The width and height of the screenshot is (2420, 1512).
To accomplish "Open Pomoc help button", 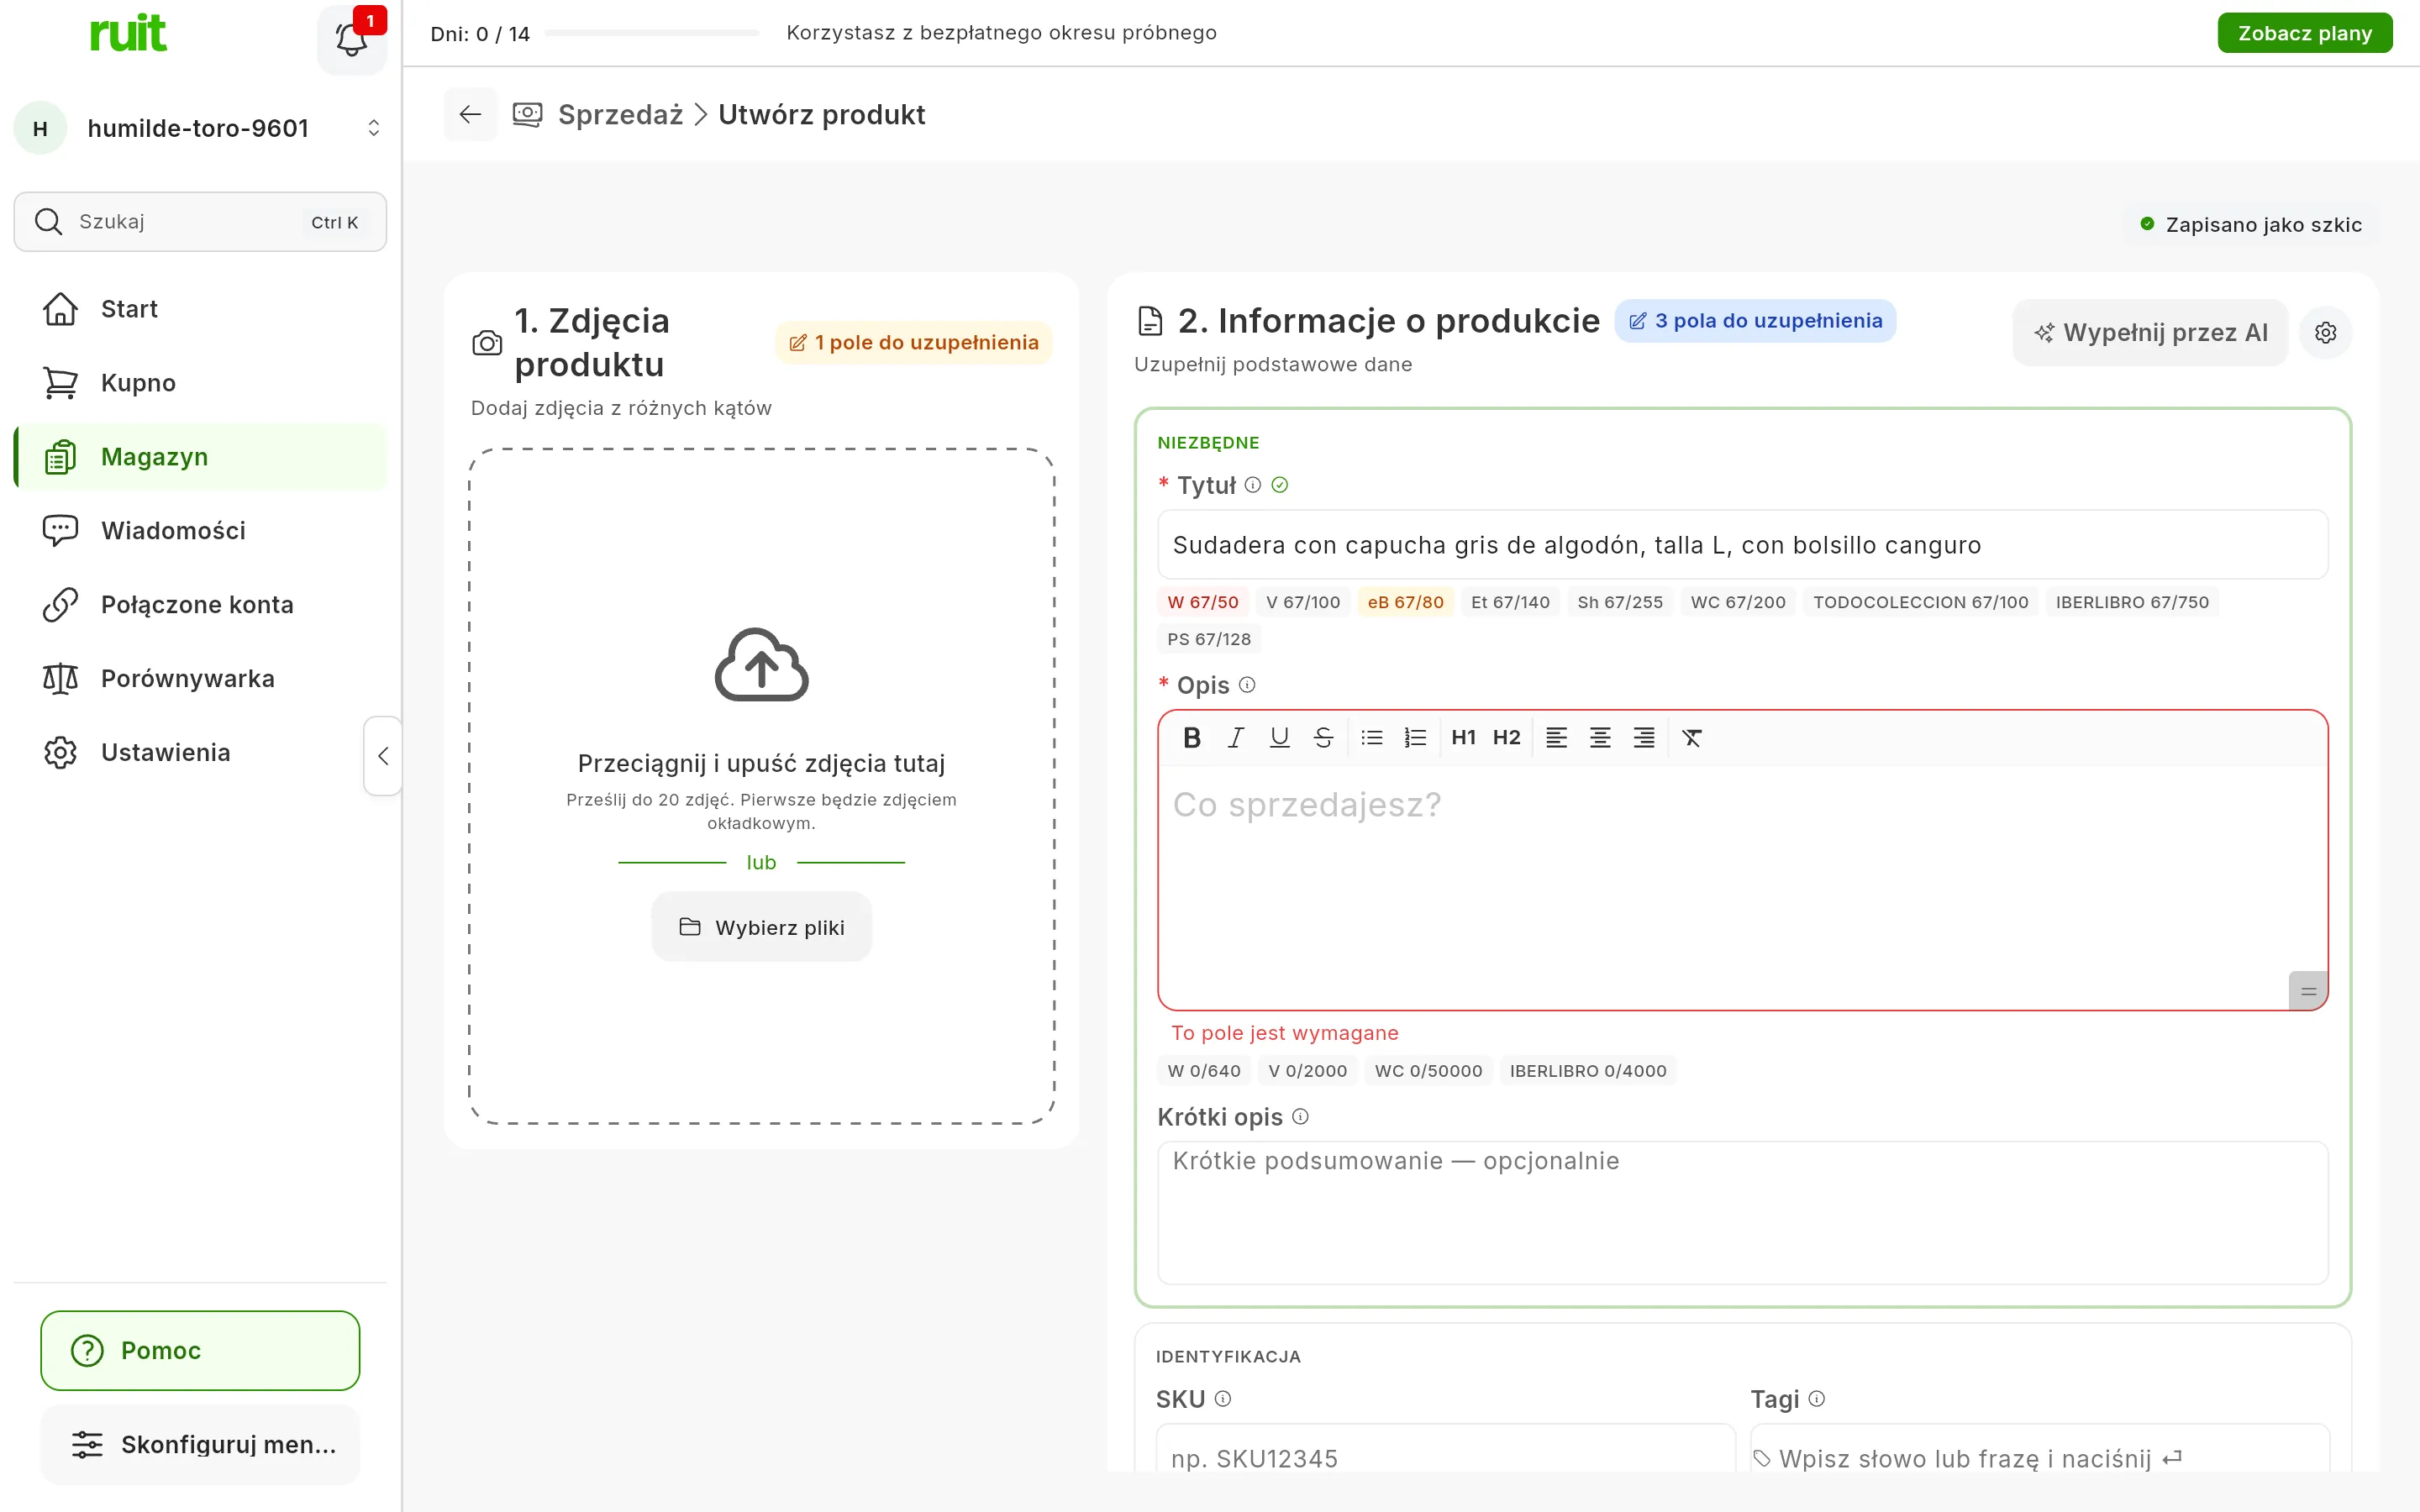I will (200, 1351).
